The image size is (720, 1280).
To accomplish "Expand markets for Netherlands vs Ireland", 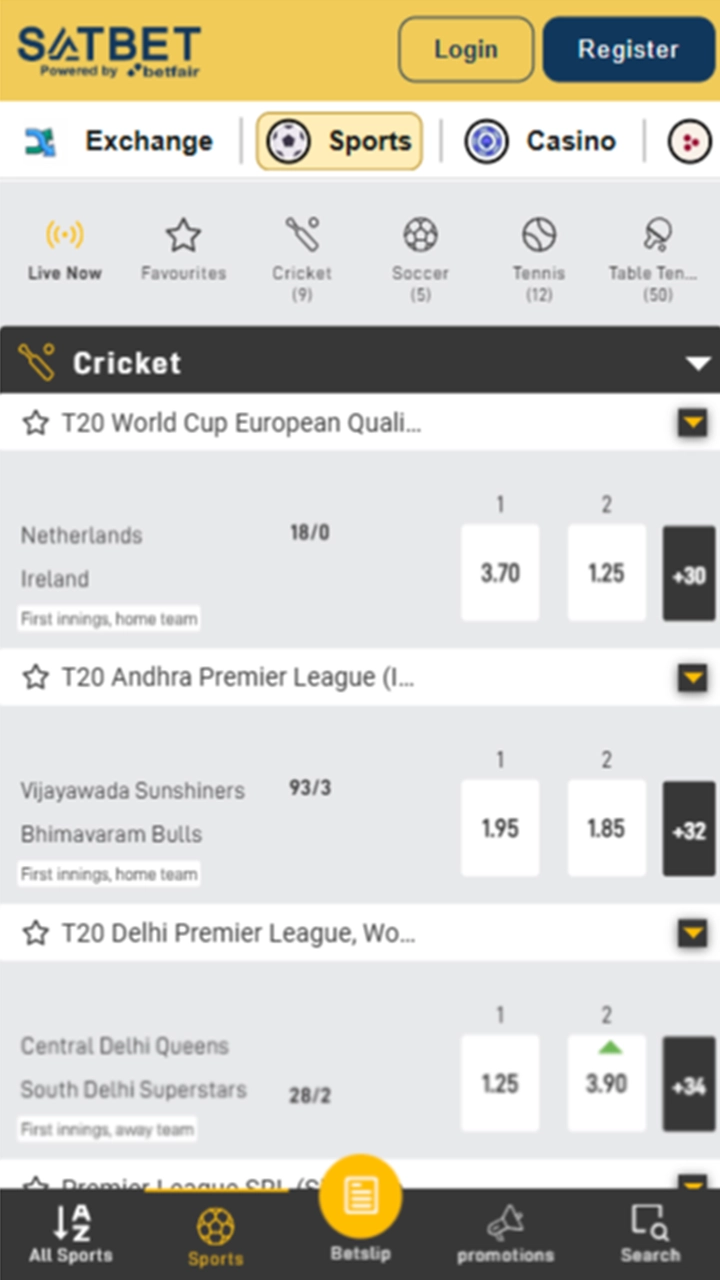I will coord(688,574).
